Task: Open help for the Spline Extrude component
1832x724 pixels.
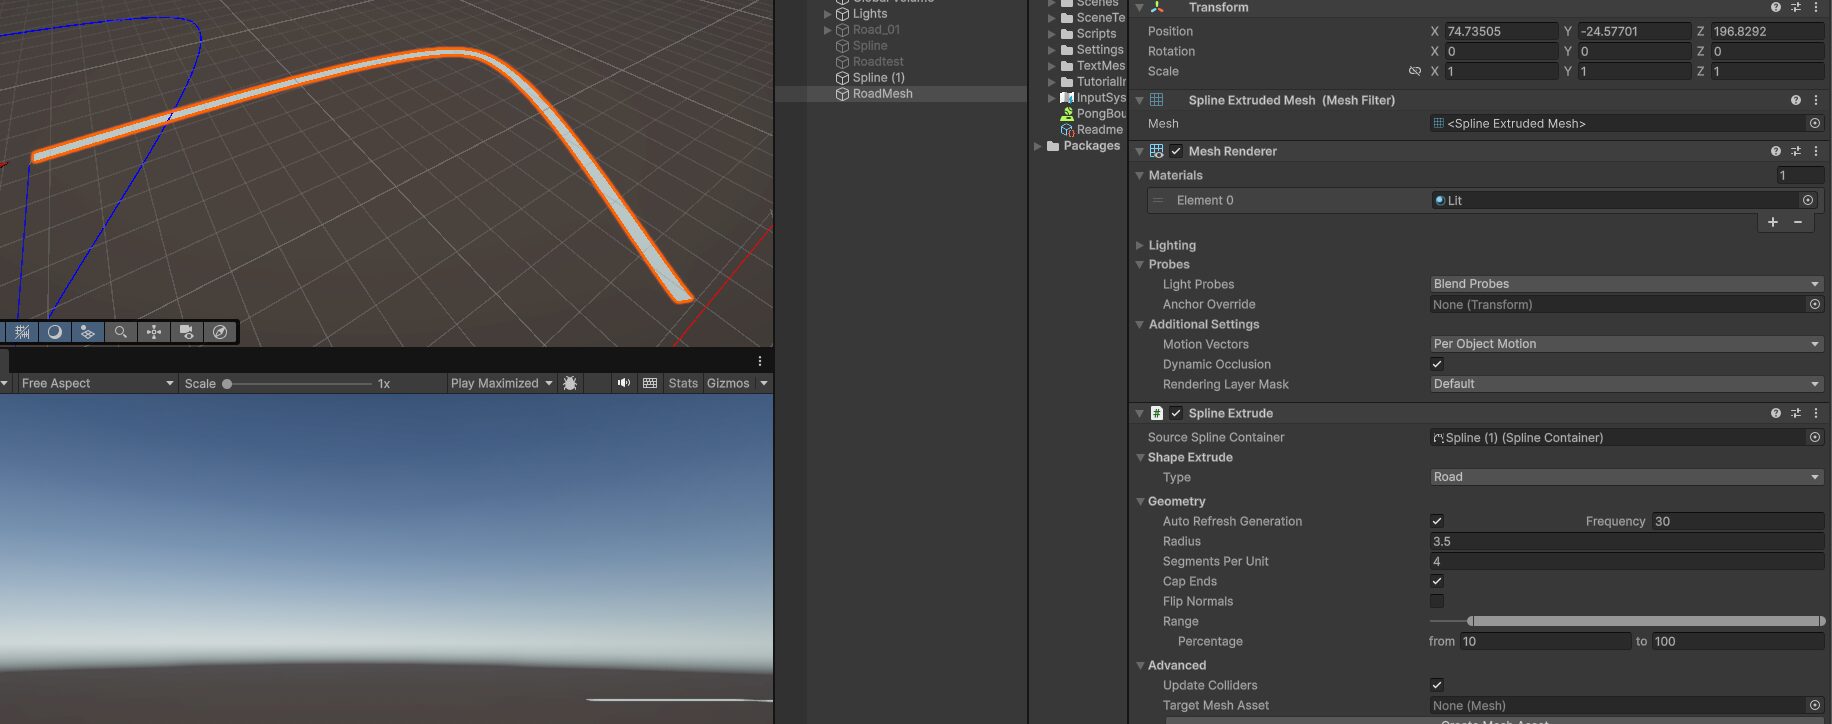Action: 1776,413
